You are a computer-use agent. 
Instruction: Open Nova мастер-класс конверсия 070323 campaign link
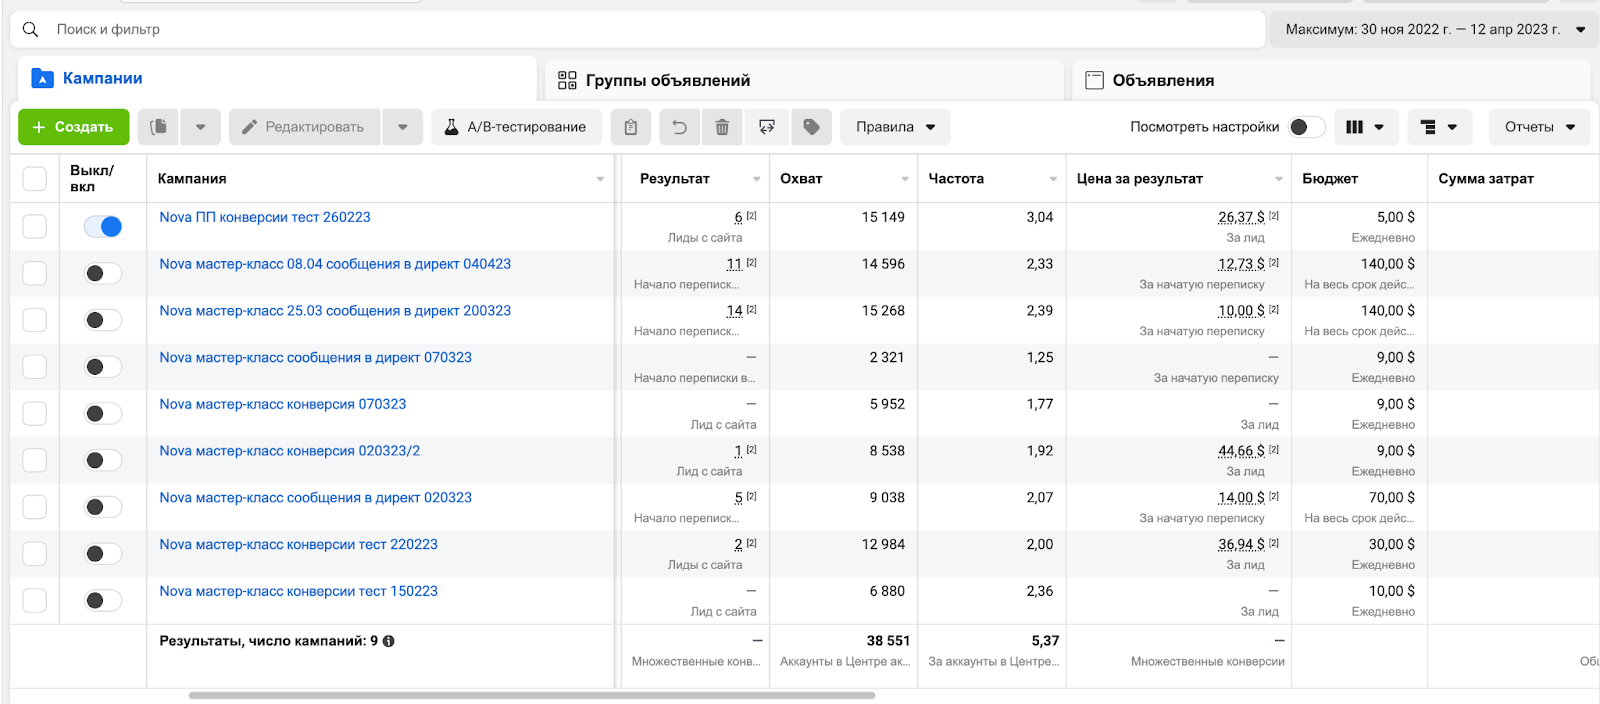(283, 404)
